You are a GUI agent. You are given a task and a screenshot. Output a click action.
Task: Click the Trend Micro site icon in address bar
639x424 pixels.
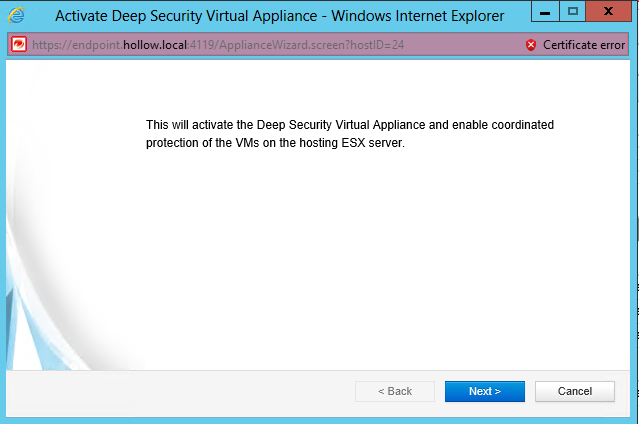[18, 45]
